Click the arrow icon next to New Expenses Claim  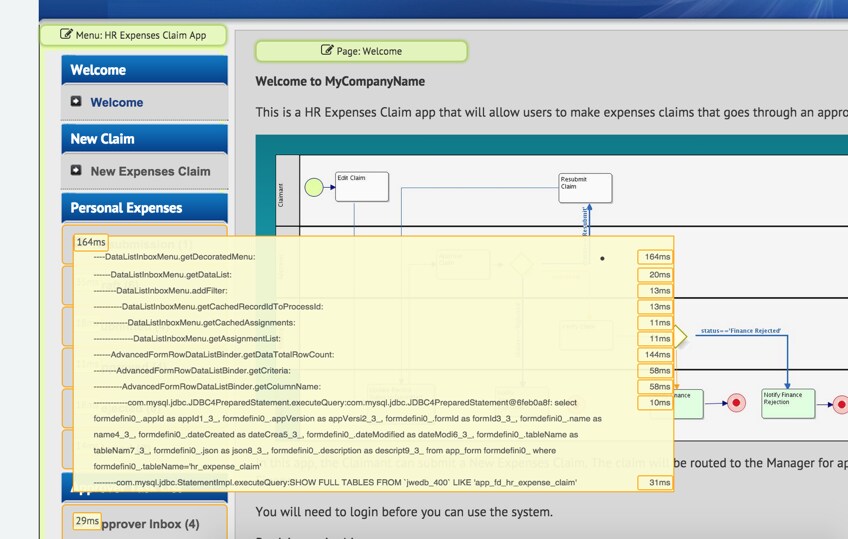pyautogui.click(x=76, y=170)
